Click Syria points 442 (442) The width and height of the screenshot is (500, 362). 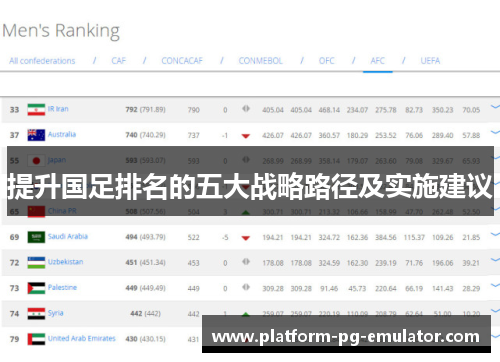(145, 314)
